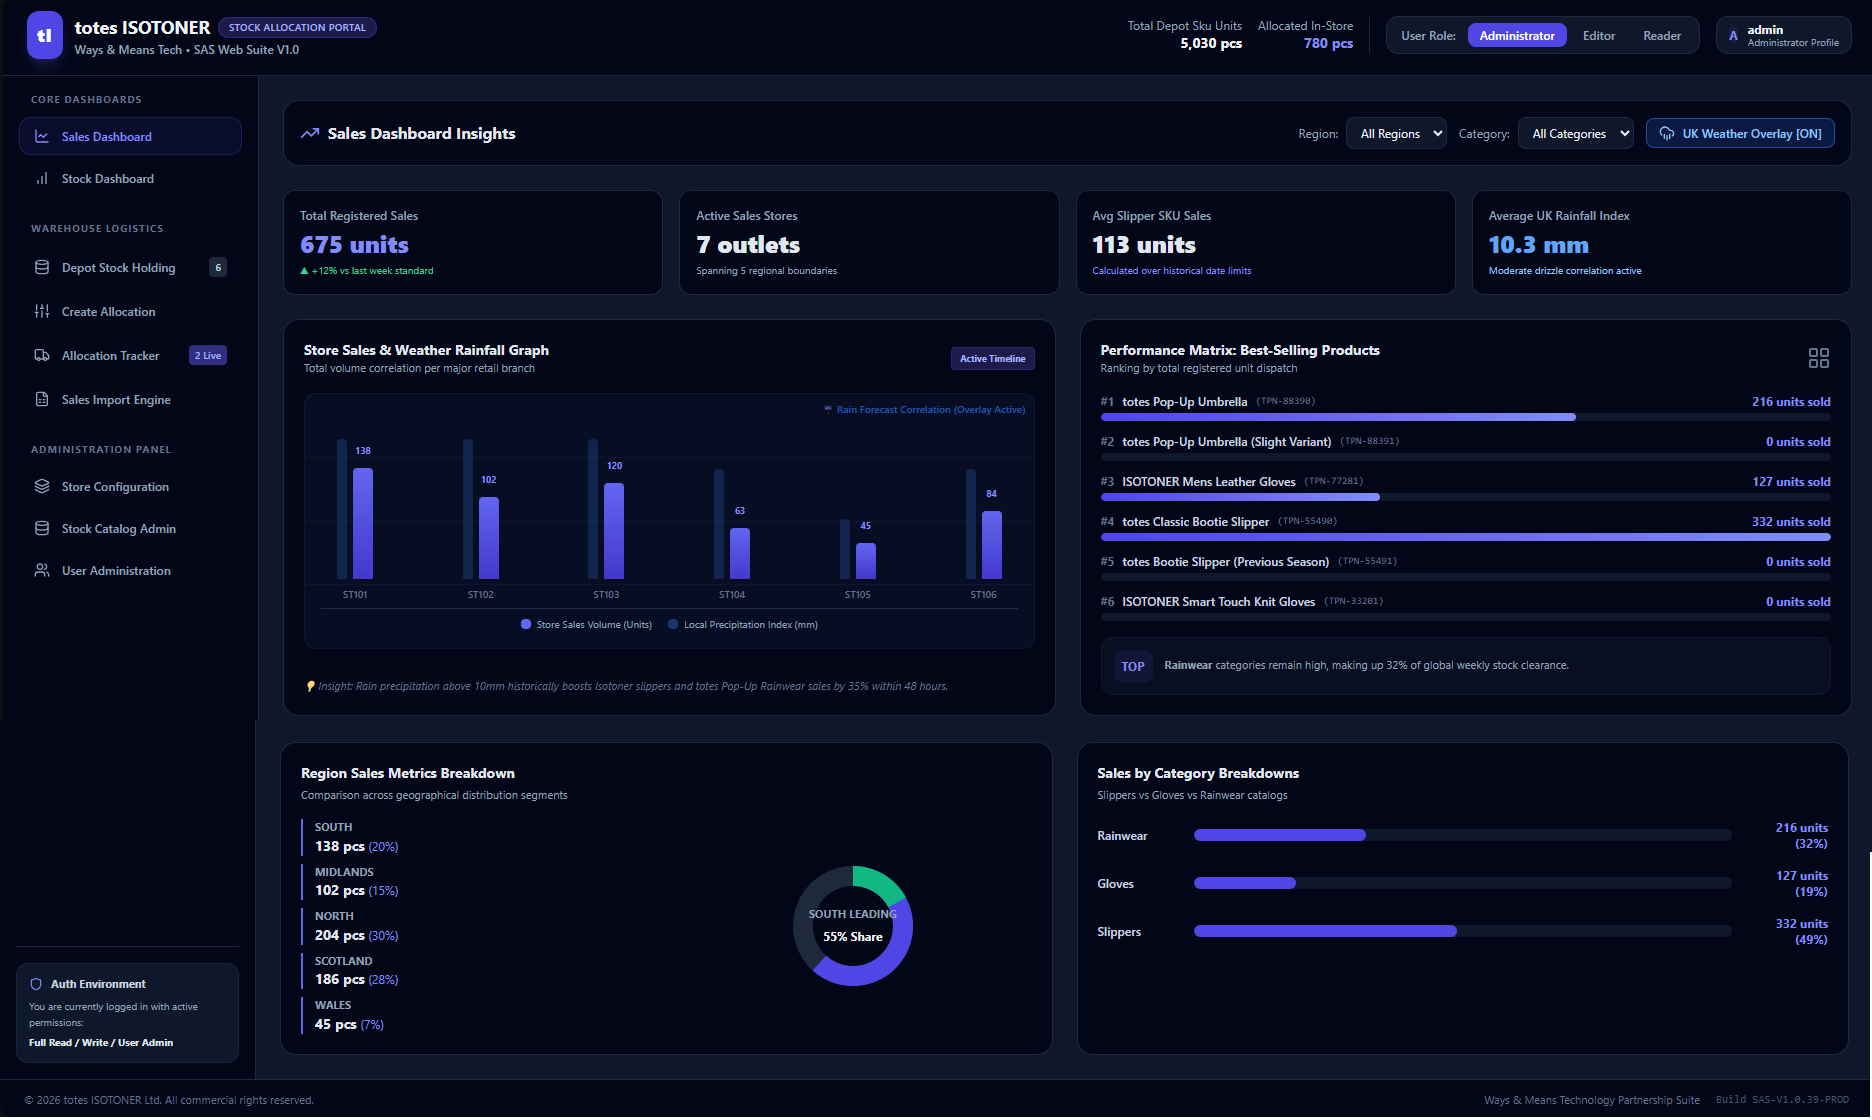Screen dimensions: 1872x1120
Task: Click the 'Build SAS-V1.0.39-PROD' footer text
Action: [x=1782, y=1100]
